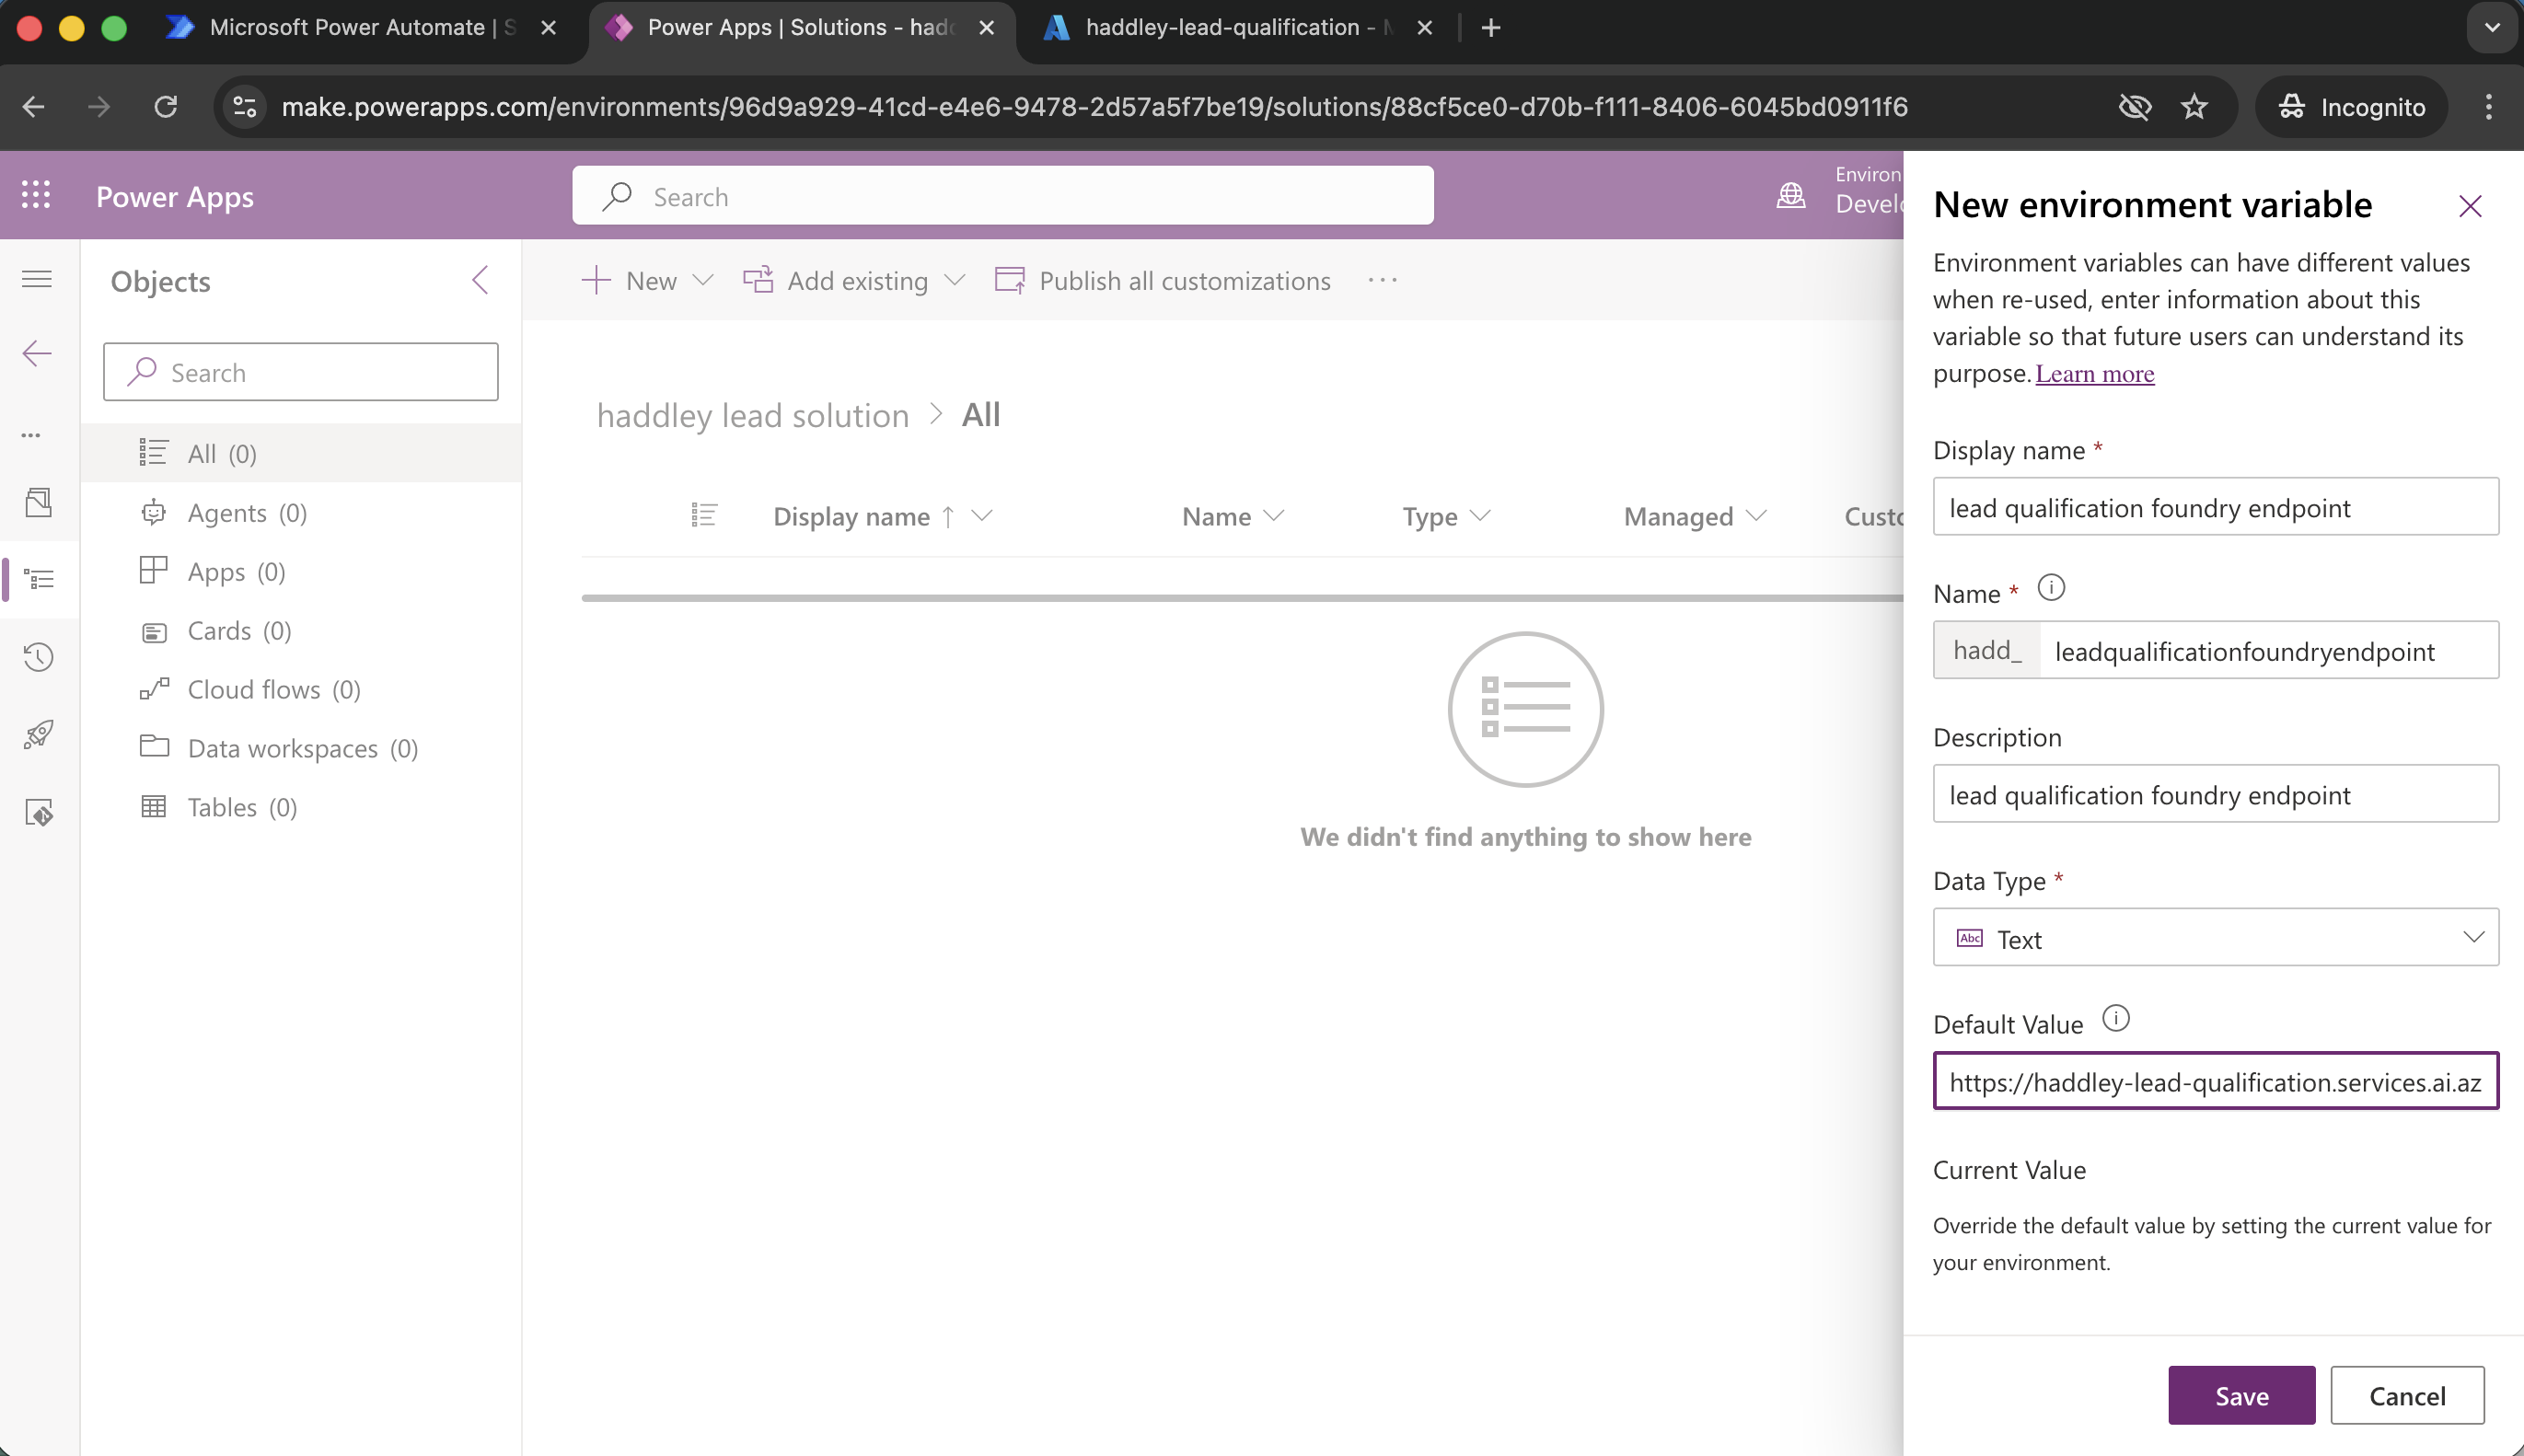This screenshot has width=2524, height=1456.
Task: Save the new environment variable
Action: 2240,1395
